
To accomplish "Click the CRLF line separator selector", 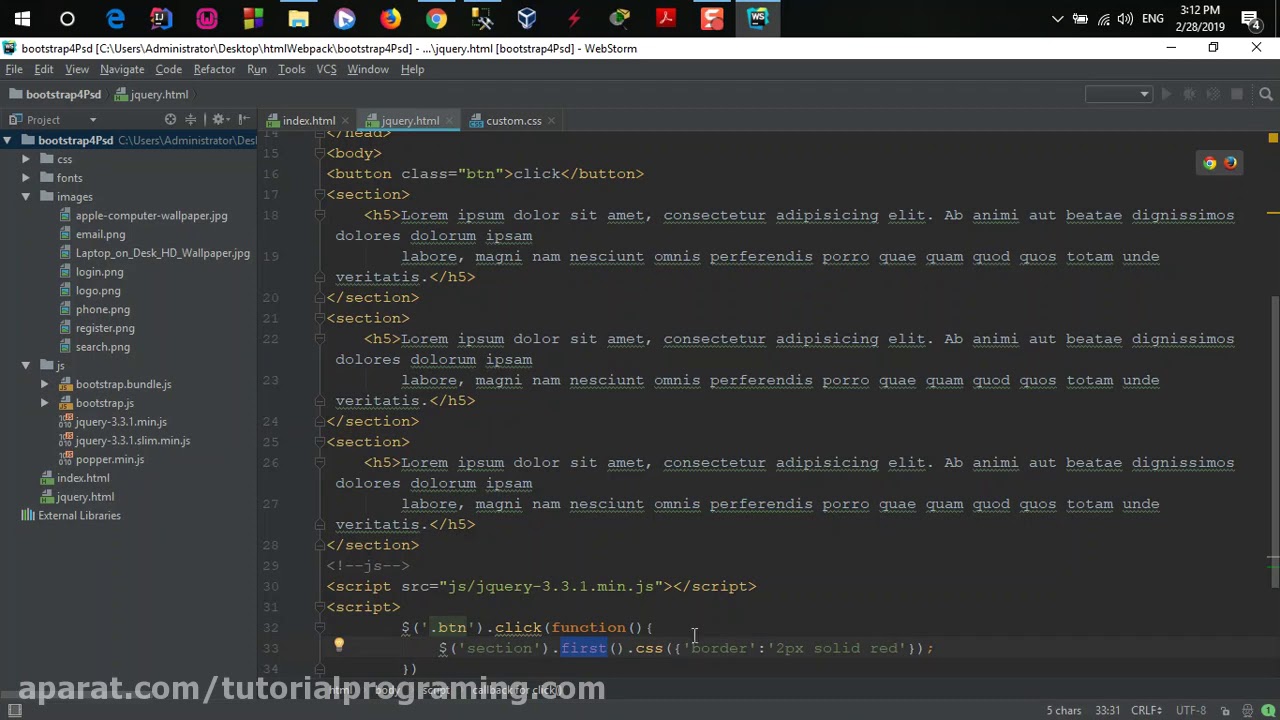I will point(1148,710).
